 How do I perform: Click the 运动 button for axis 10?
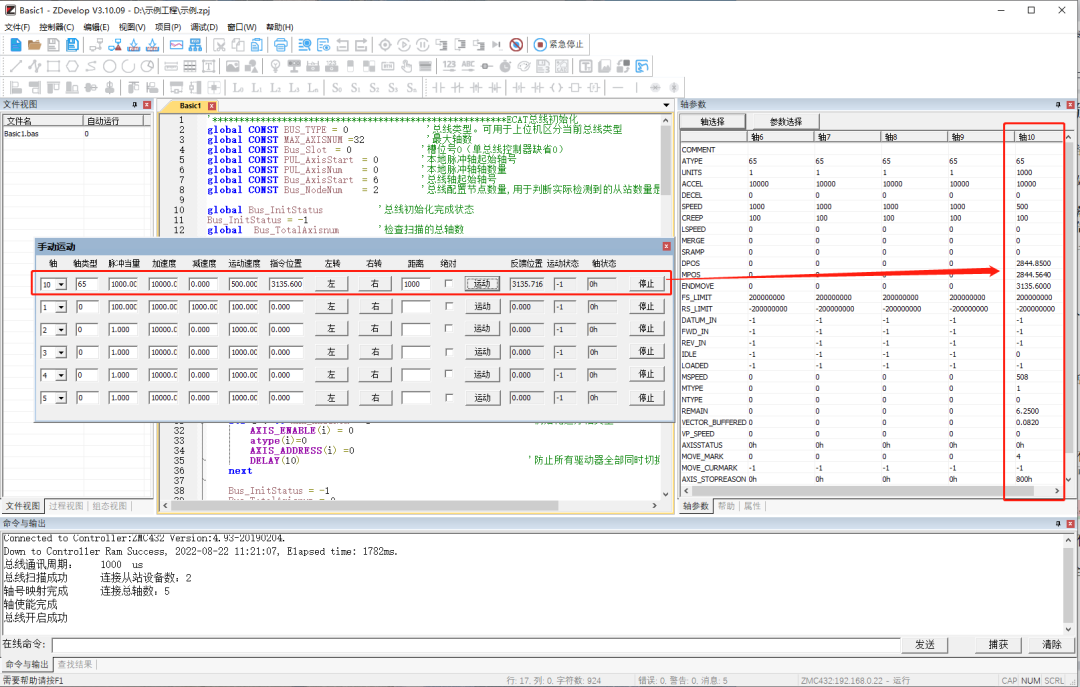(x=482, y=283)
